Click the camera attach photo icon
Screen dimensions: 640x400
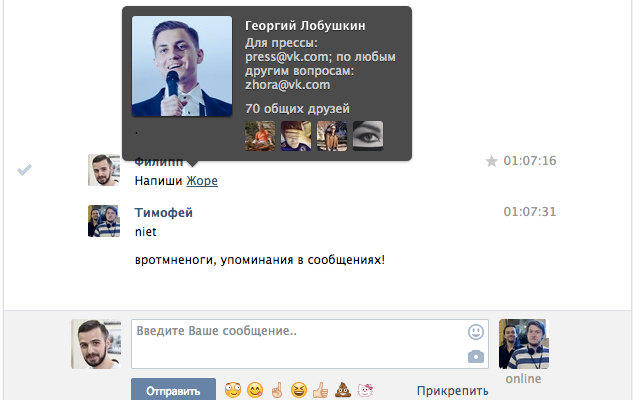coord(476,357)
